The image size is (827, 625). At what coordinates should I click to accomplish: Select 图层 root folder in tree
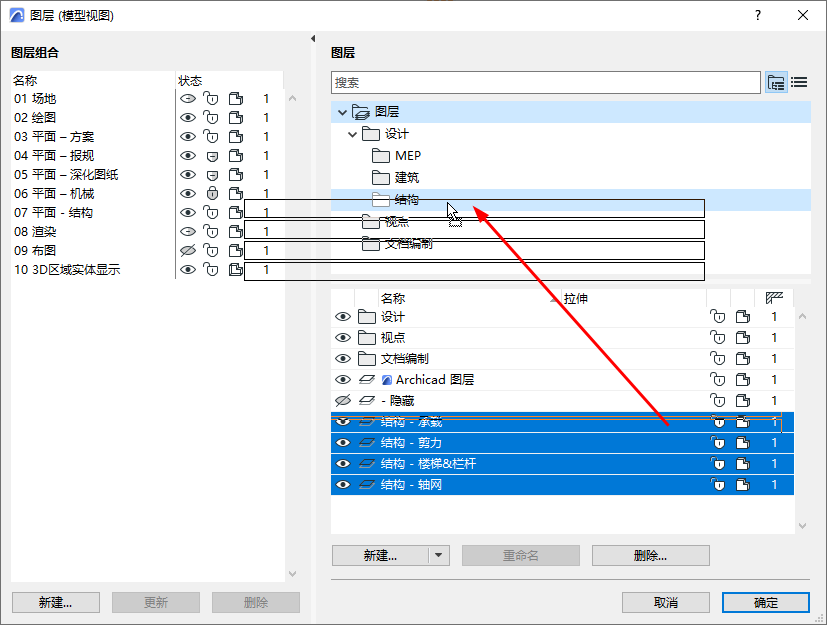[x=387, y=112]
